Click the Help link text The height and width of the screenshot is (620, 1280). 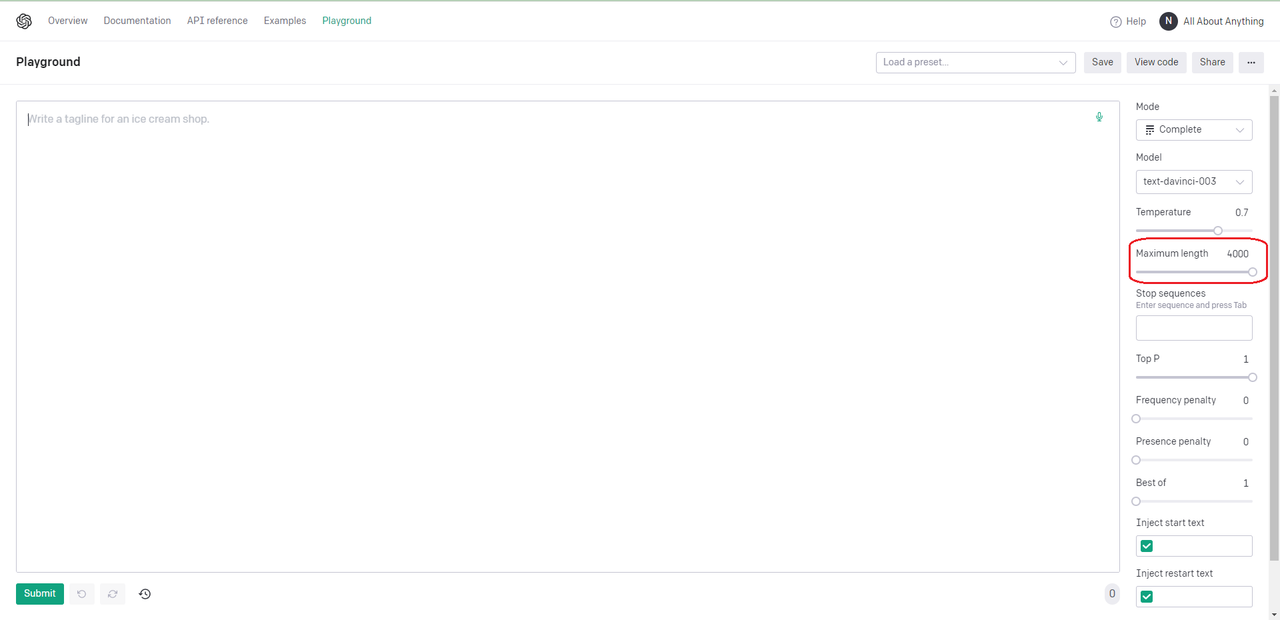pyautogui.click(x=1136, y=21)
